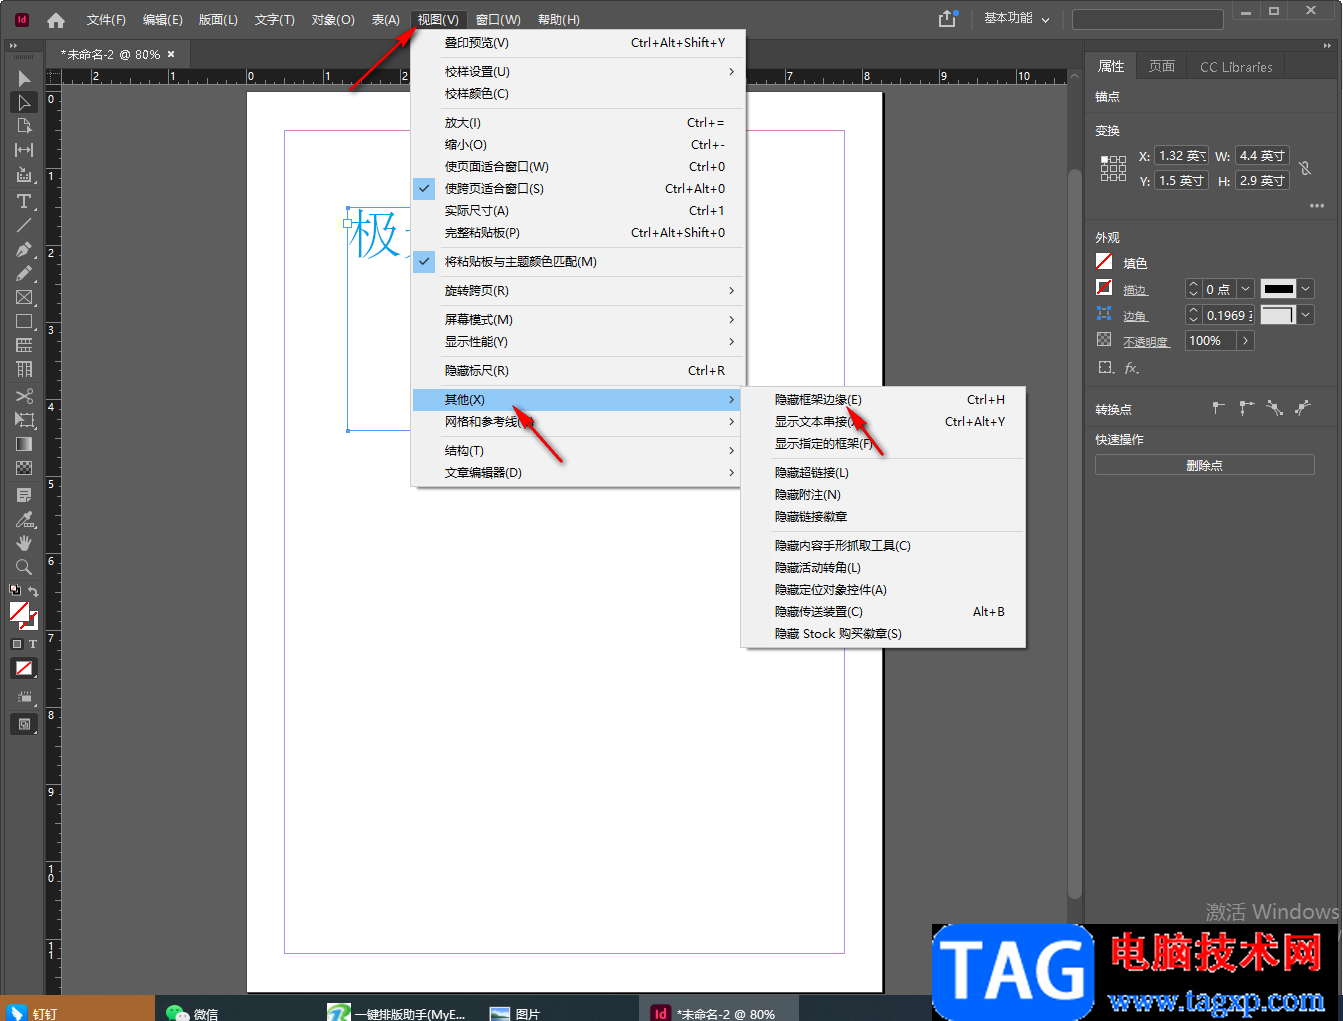Select the Pen tool
Image resolution: width=1343 pixels, height=1021 pixels.
(24, 249)
